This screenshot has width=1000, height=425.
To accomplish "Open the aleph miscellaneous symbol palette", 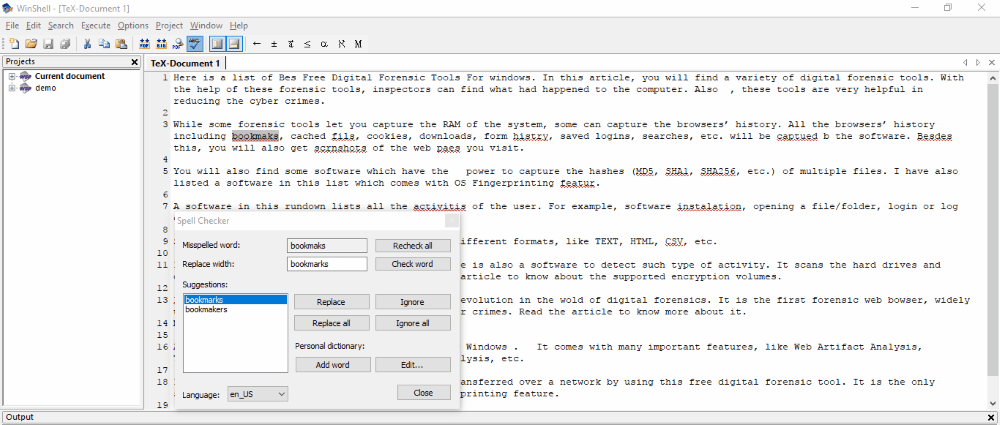I will [x=341, y=44].
